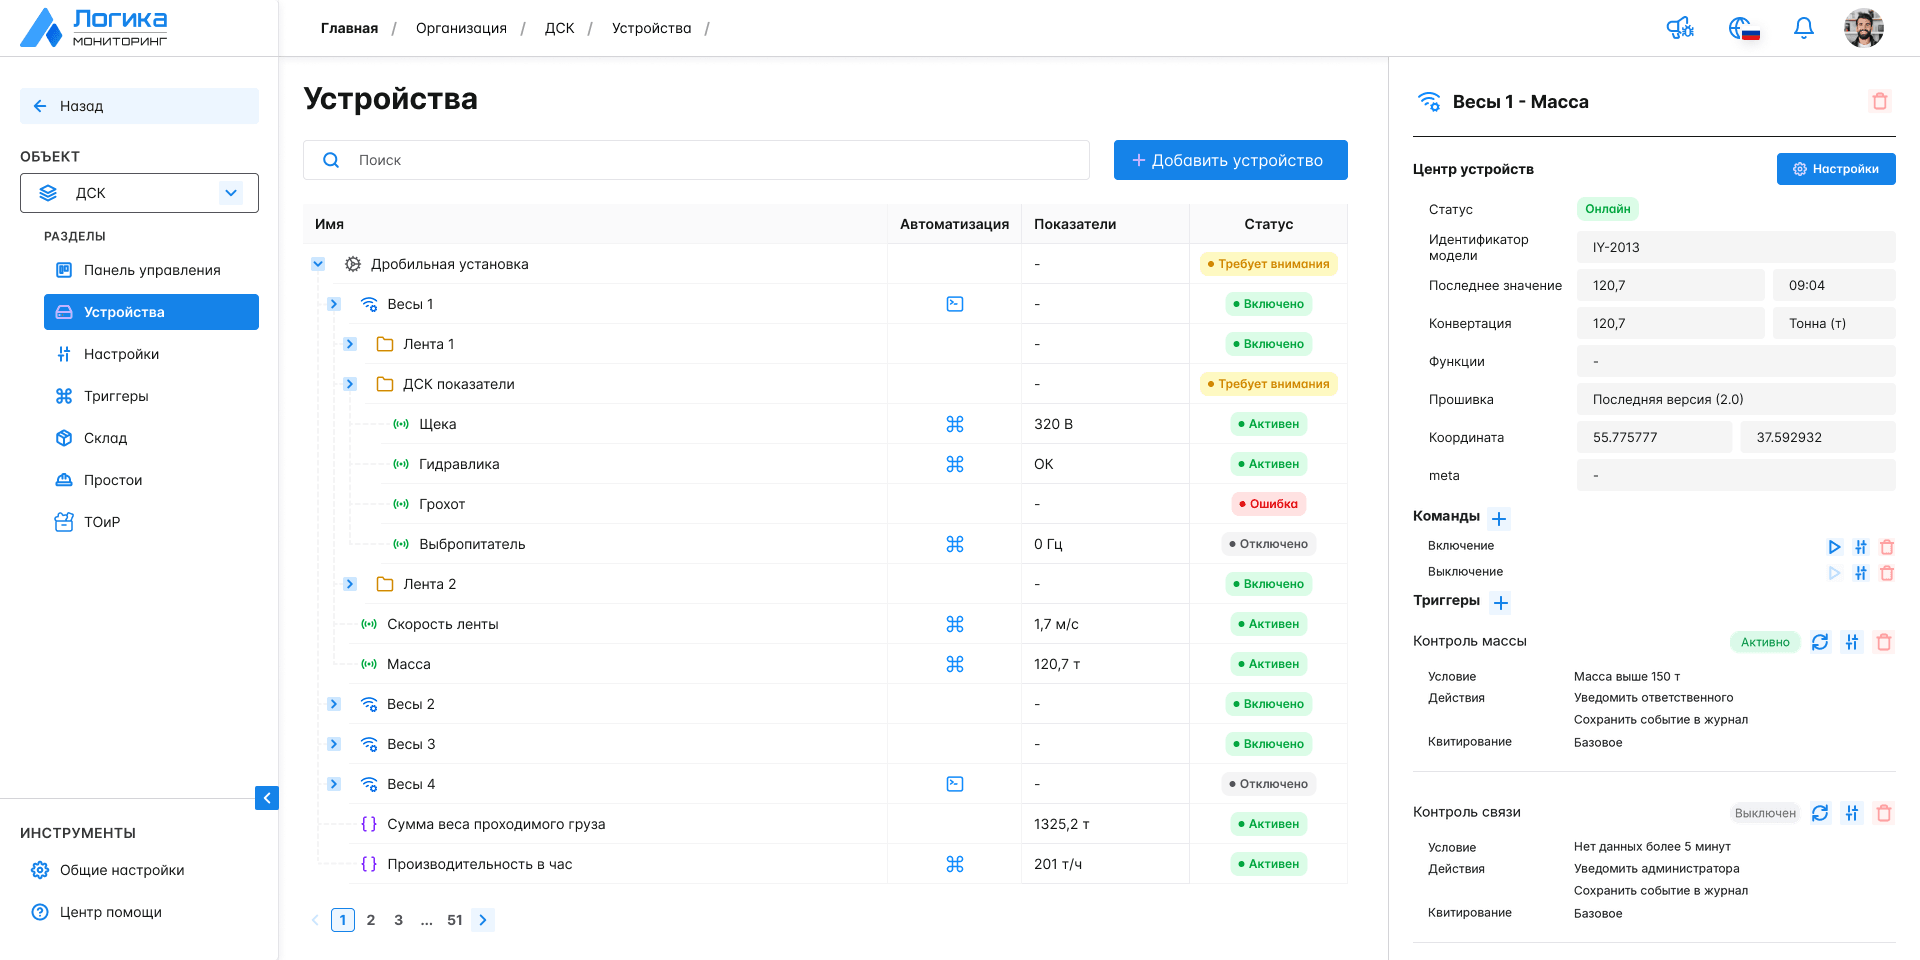Go back with the Назад button
The height and width of the screenshot is (960, 1920).
139,106
